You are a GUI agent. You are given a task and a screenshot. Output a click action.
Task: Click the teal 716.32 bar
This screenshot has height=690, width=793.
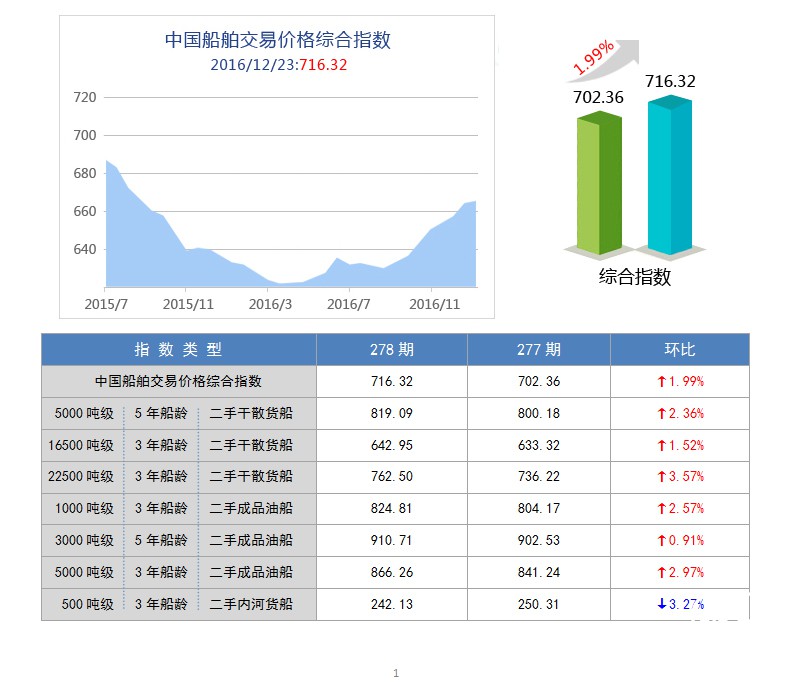click(x=670, y=175)
